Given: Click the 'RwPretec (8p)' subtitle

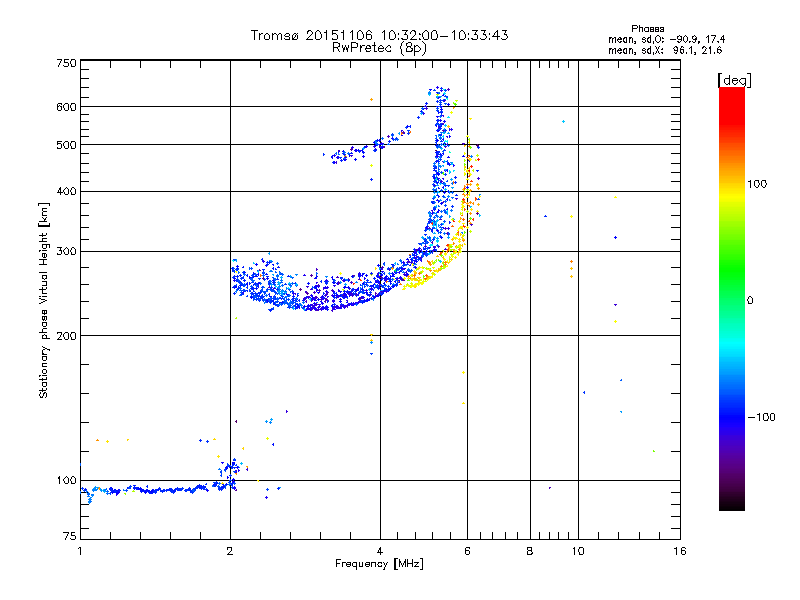Looking at the screenshot, I should tap(379, 48).
